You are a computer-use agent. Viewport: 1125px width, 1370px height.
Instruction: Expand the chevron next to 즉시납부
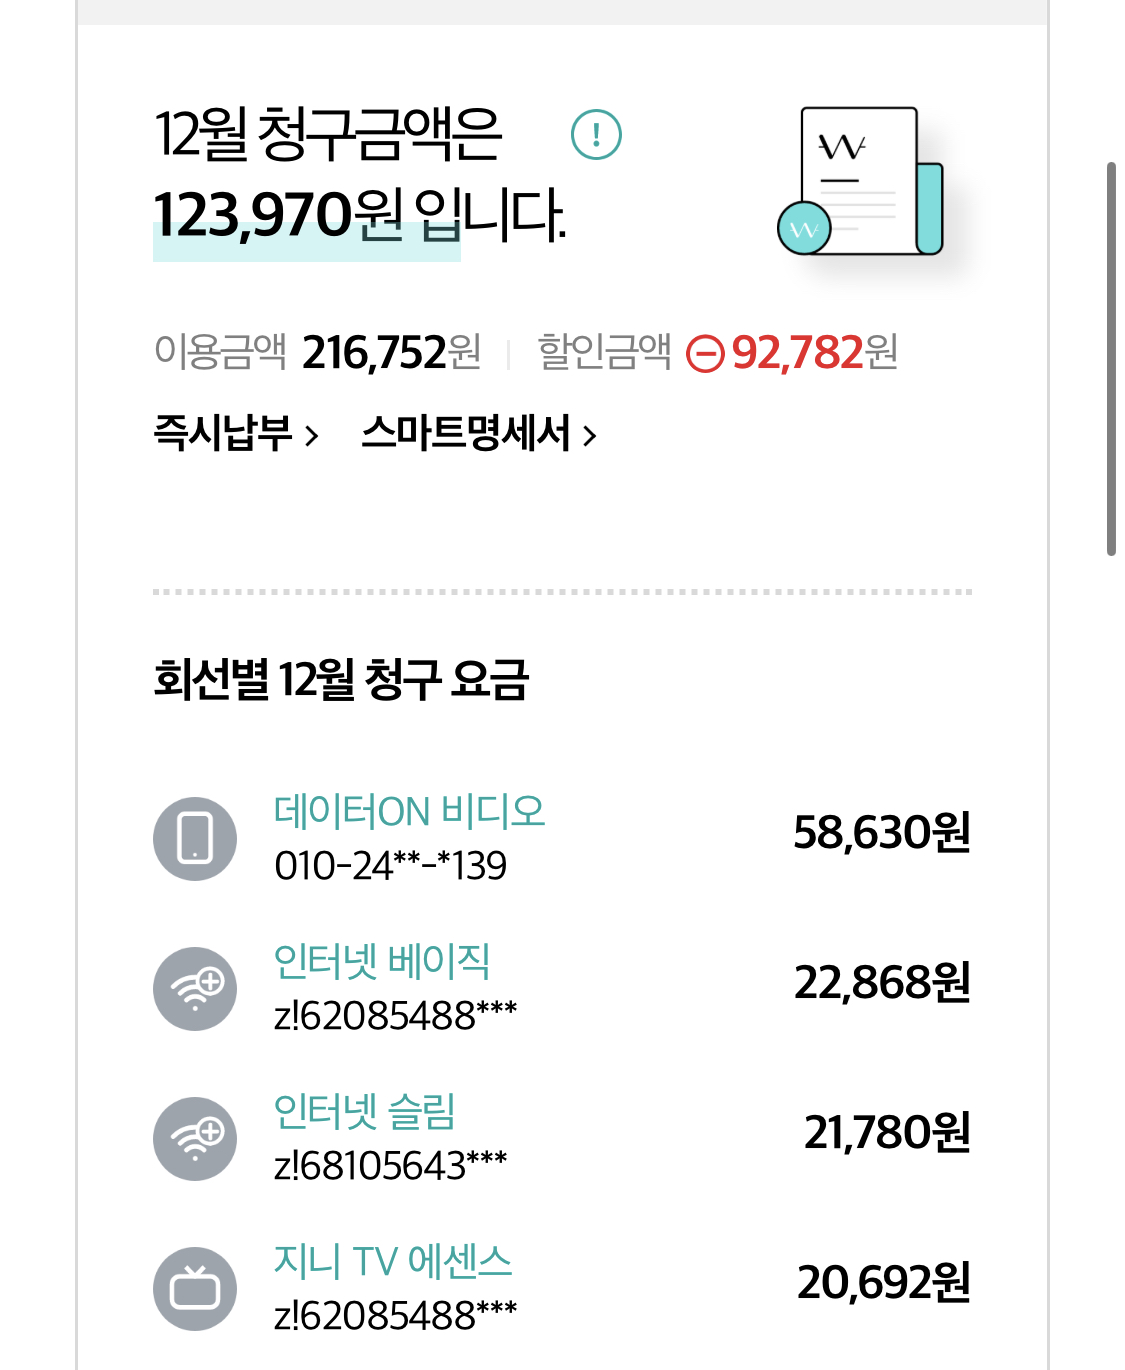coord(311,436)
